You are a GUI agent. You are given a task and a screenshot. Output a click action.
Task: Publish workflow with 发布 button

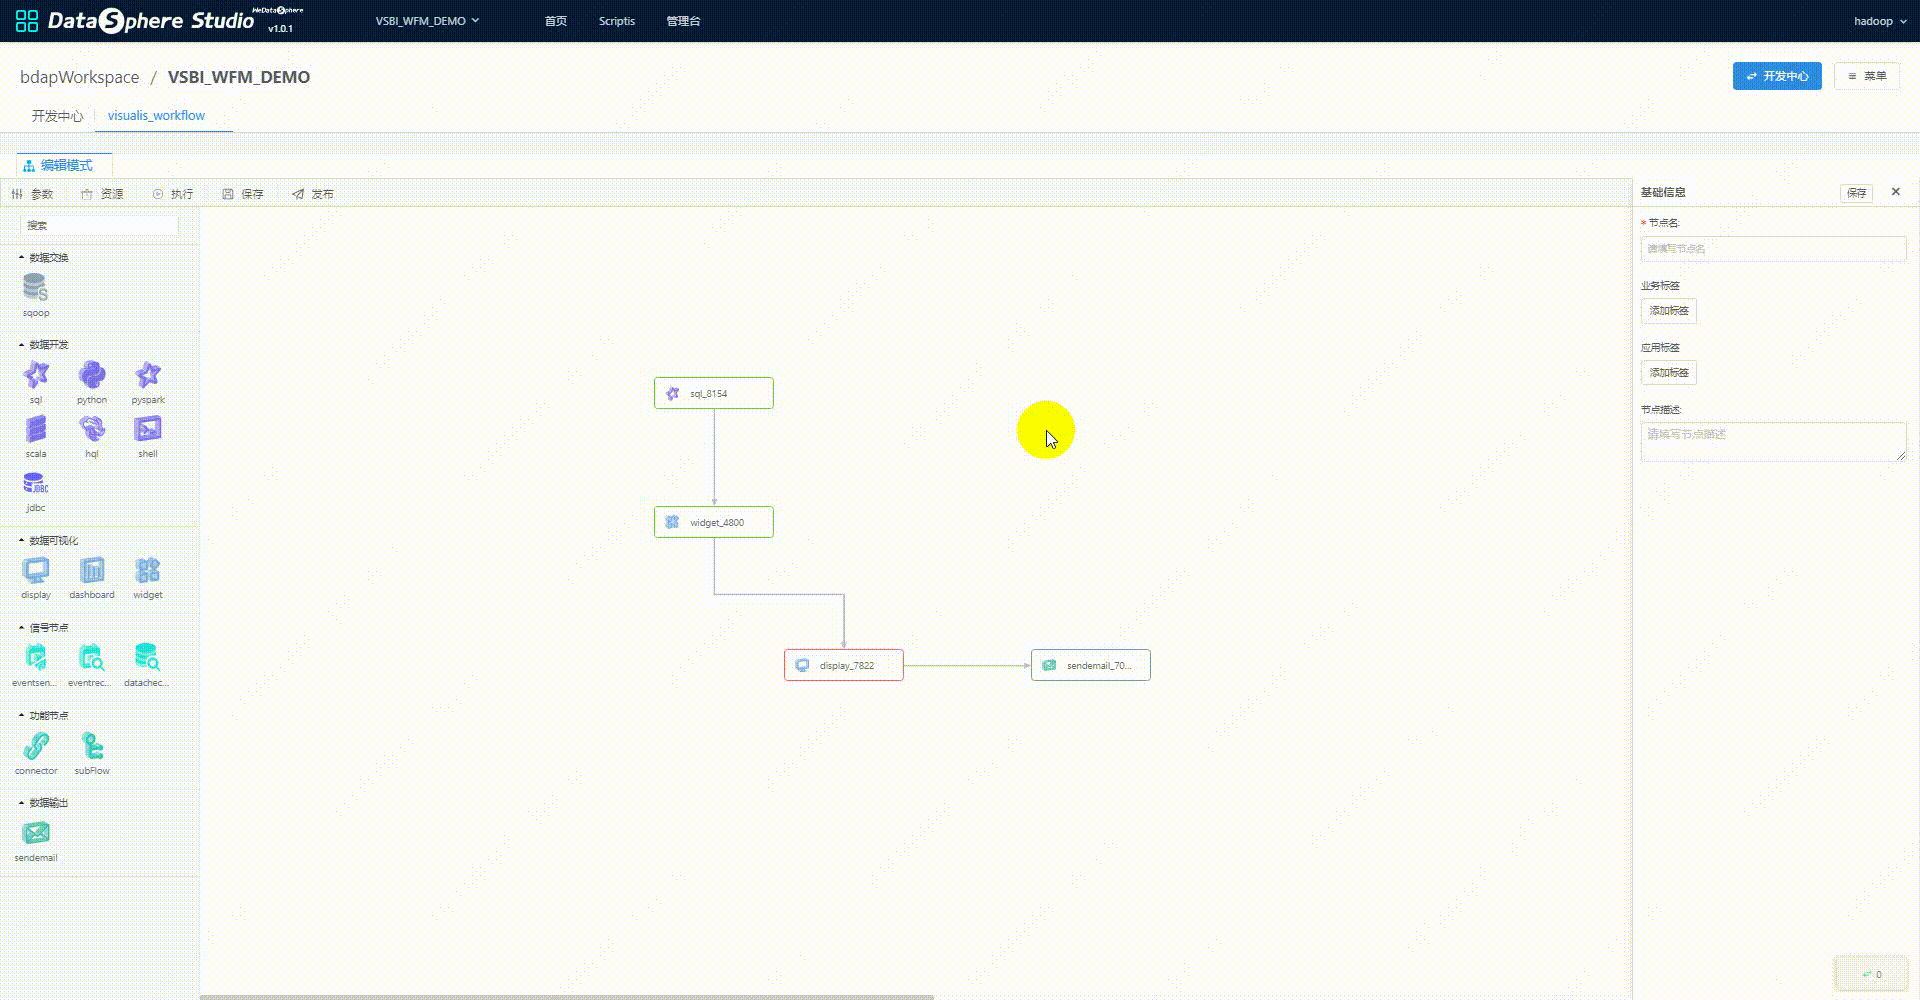click(313, 194)
